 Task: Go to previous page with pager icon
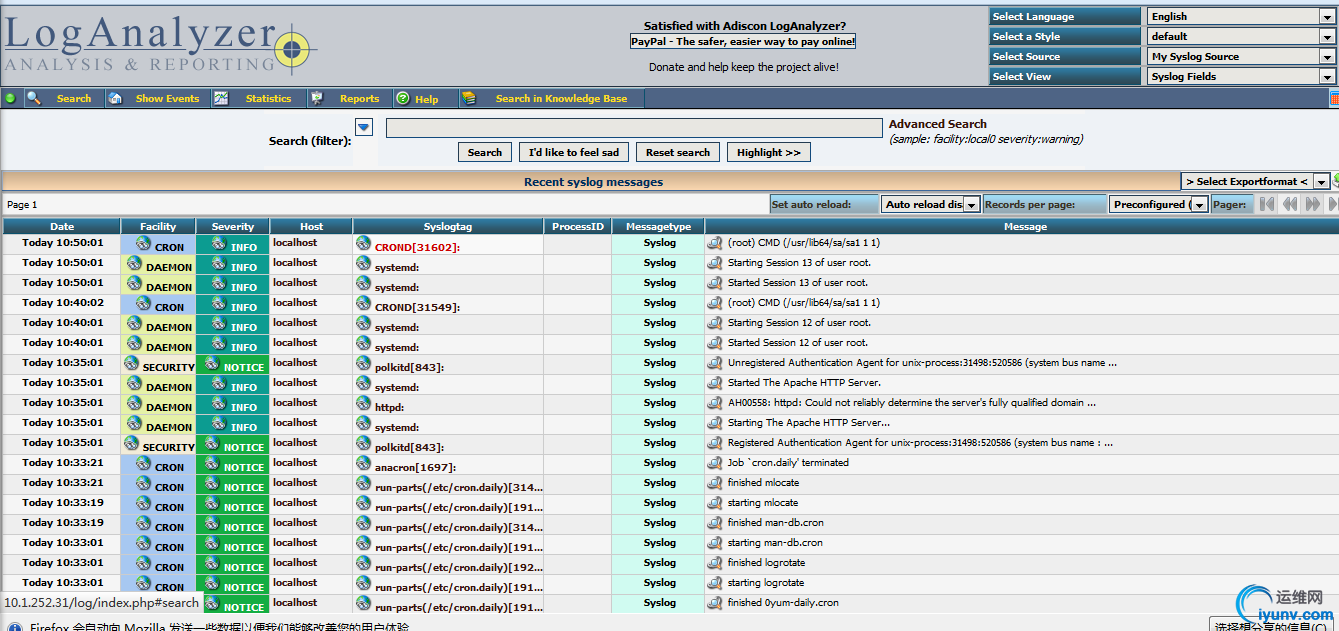click(x=1289, y=204)
